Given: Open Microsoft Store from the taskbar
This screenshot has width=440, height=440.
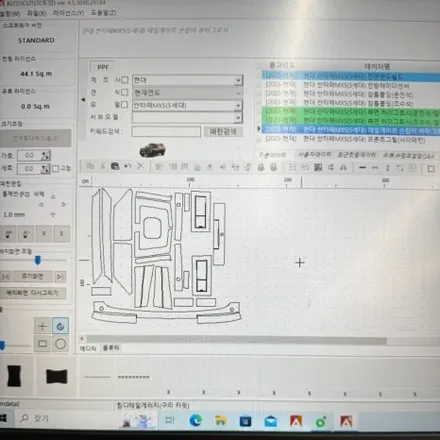Looking at the screenshot, I should coord(245,421).
